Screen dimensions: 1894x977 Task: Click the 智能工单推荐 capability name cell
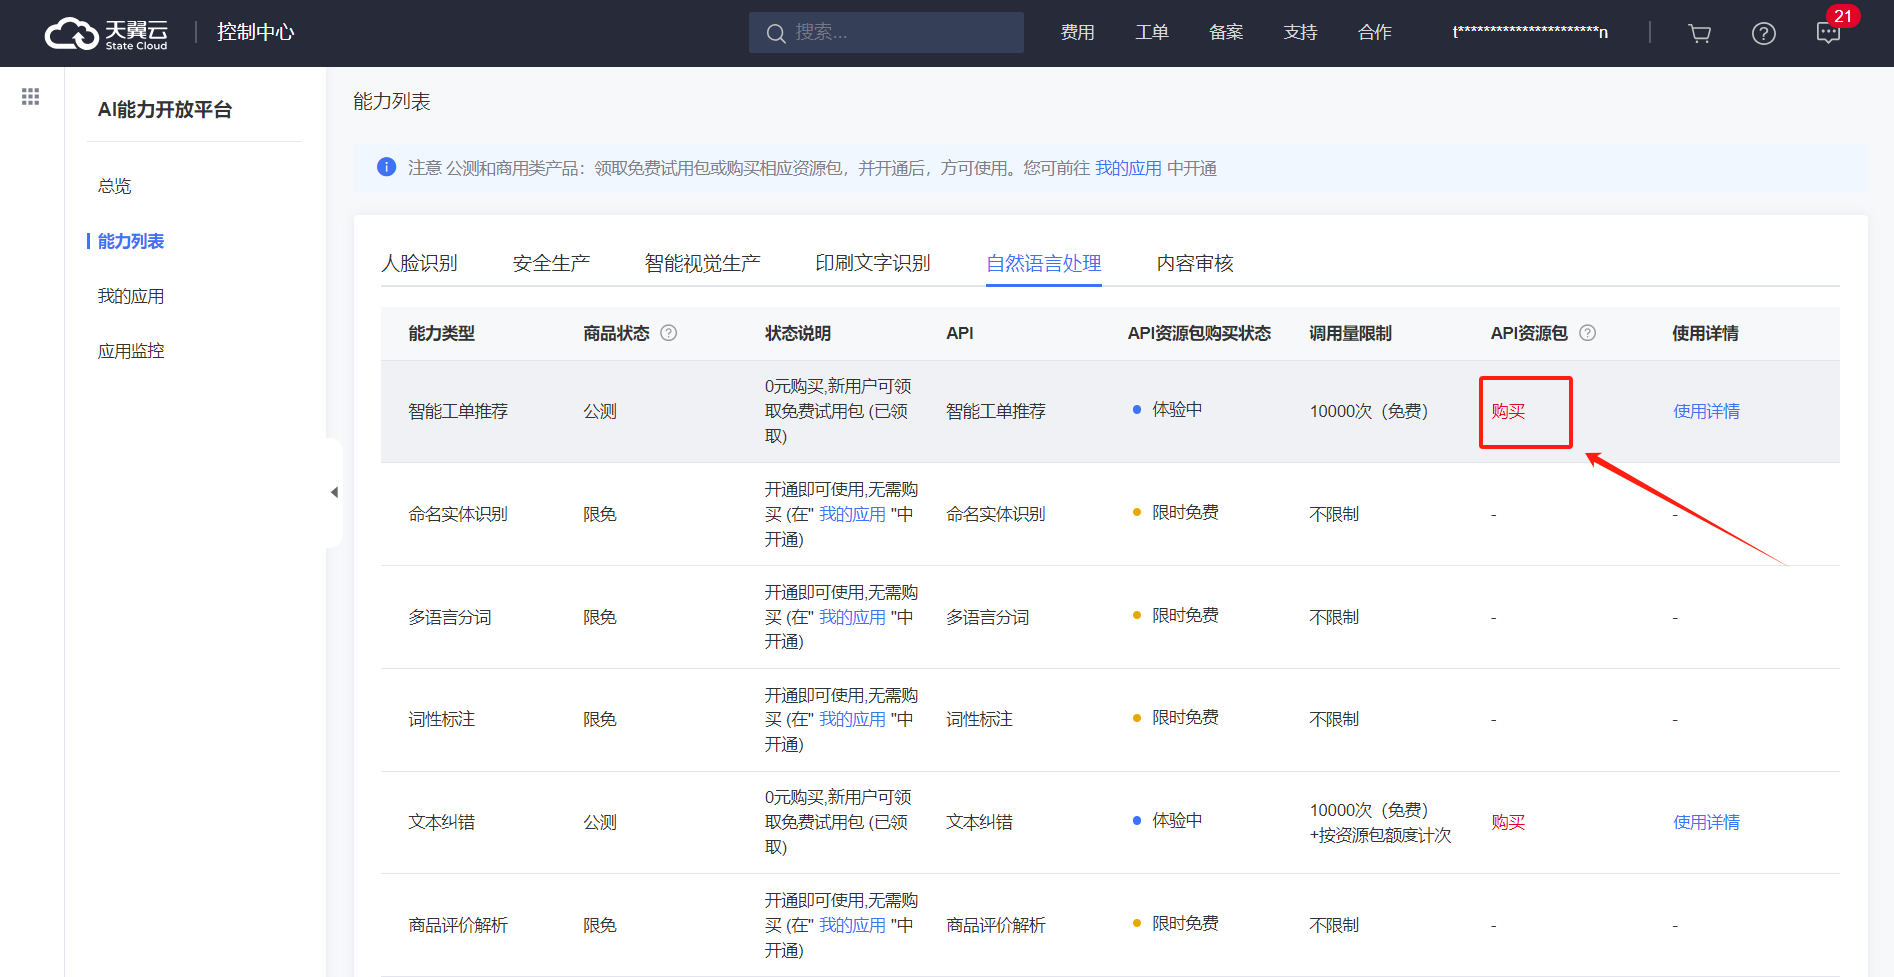pos(458,411)
